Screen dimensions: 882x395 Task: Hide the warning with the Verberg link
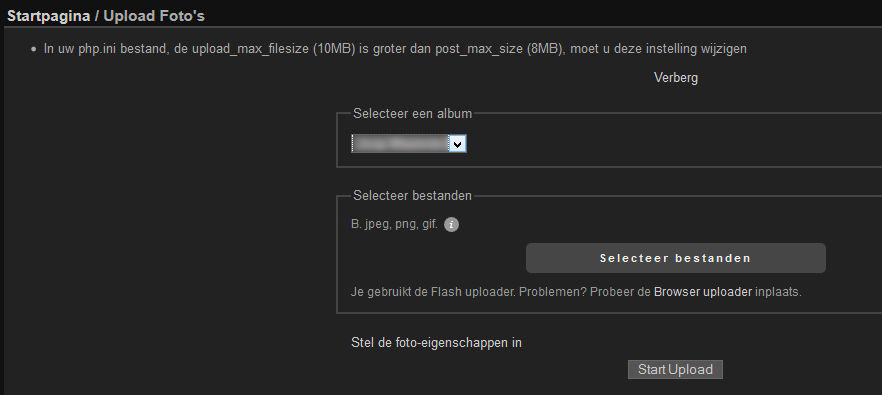676,78
